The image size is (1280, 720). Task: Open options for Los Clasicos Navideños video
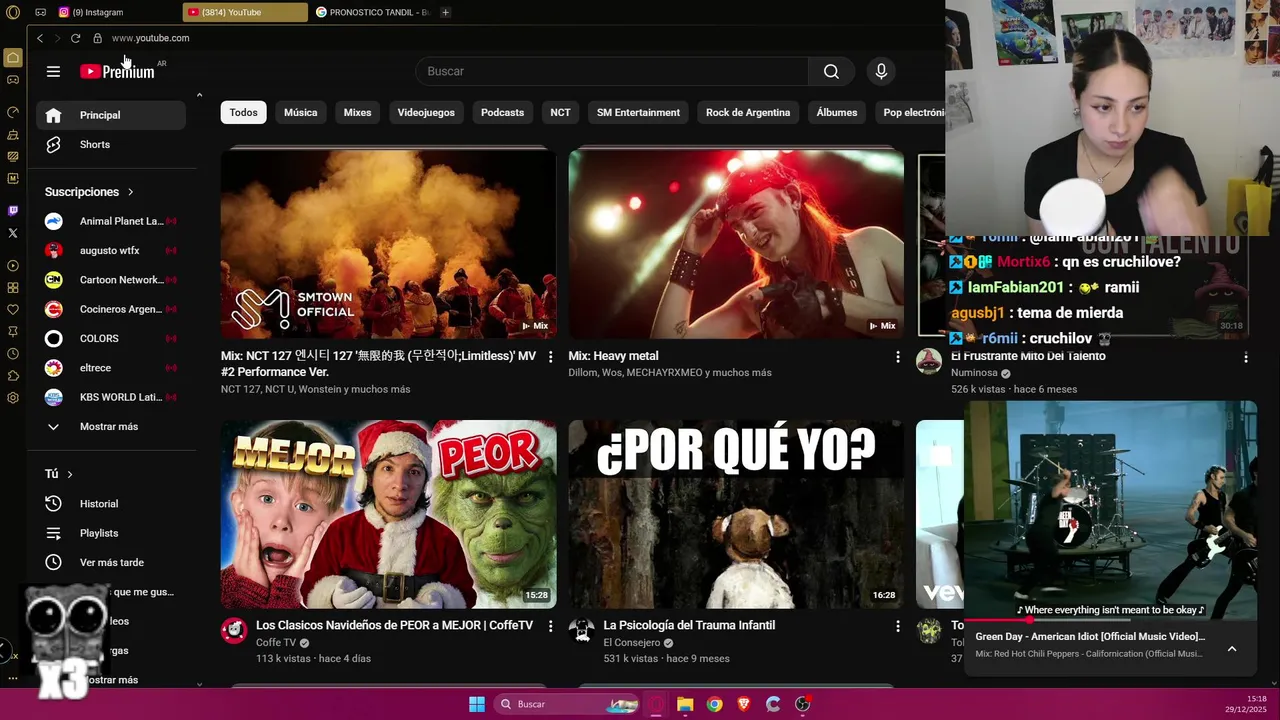coord(550,626)
